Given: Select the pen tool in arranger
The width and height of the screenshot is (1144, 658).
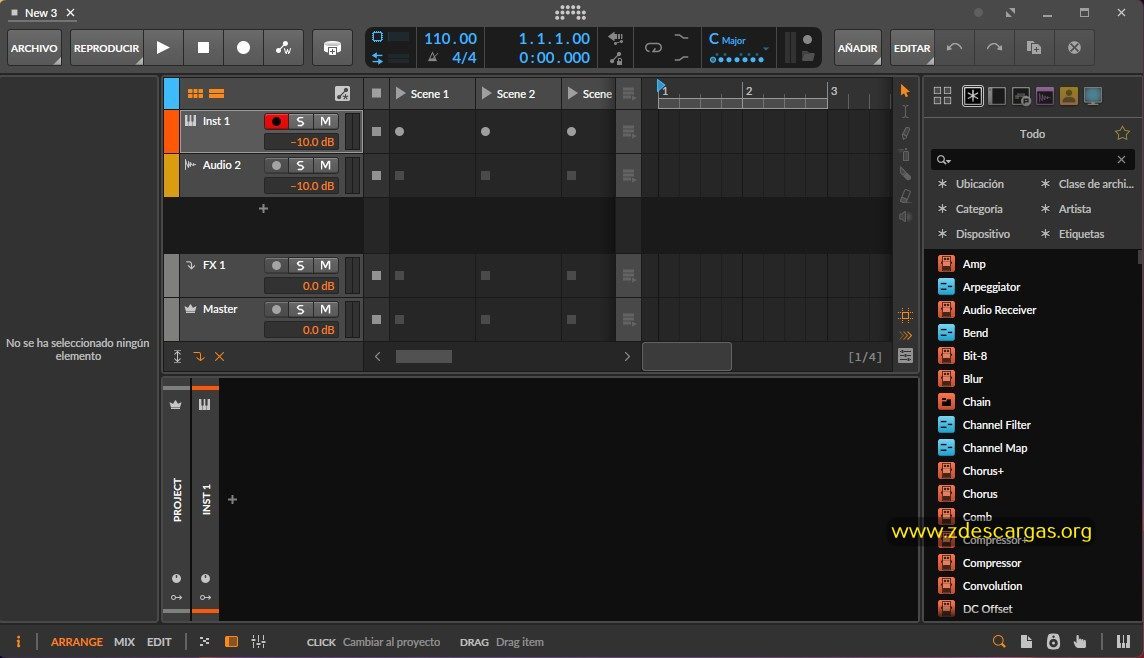Looking at the screenshot, I should tap(905, 133).
